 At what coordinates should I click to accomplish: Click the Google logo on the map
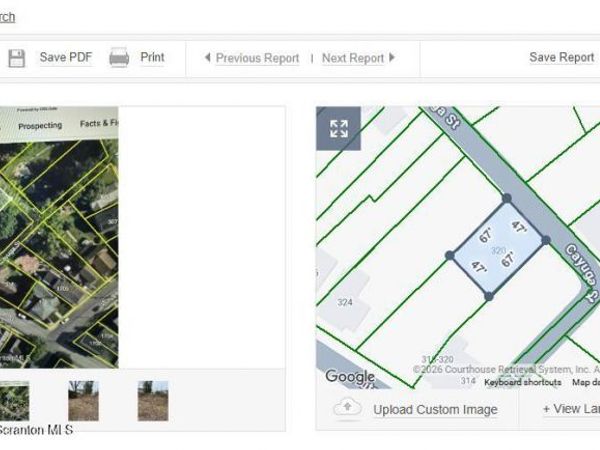350,376
